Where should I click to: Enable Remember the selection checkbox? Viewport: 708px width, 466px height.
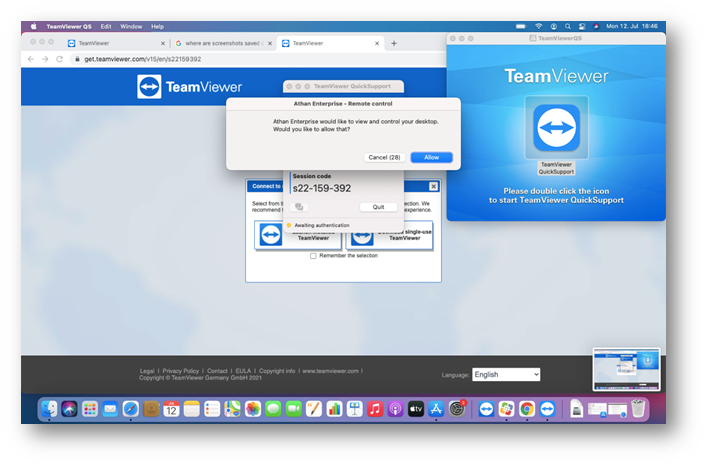[313, 256]
